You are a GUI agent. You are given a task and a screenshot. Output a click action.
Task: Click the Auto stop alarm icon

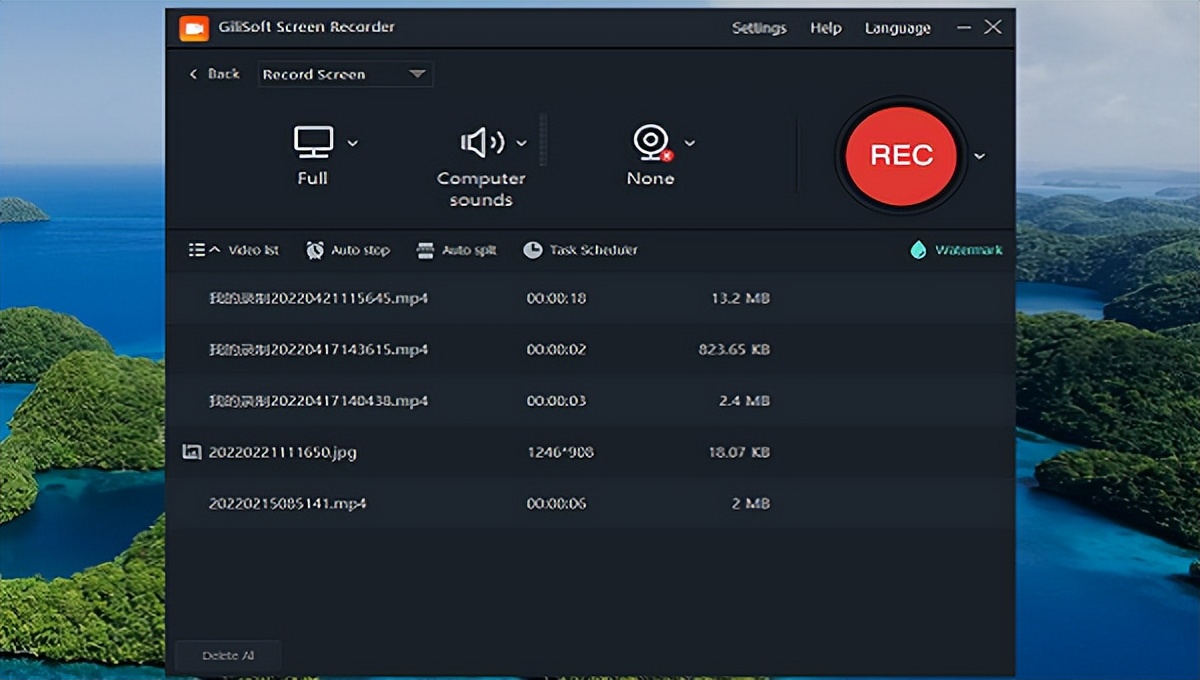click(x=316, y=250)
